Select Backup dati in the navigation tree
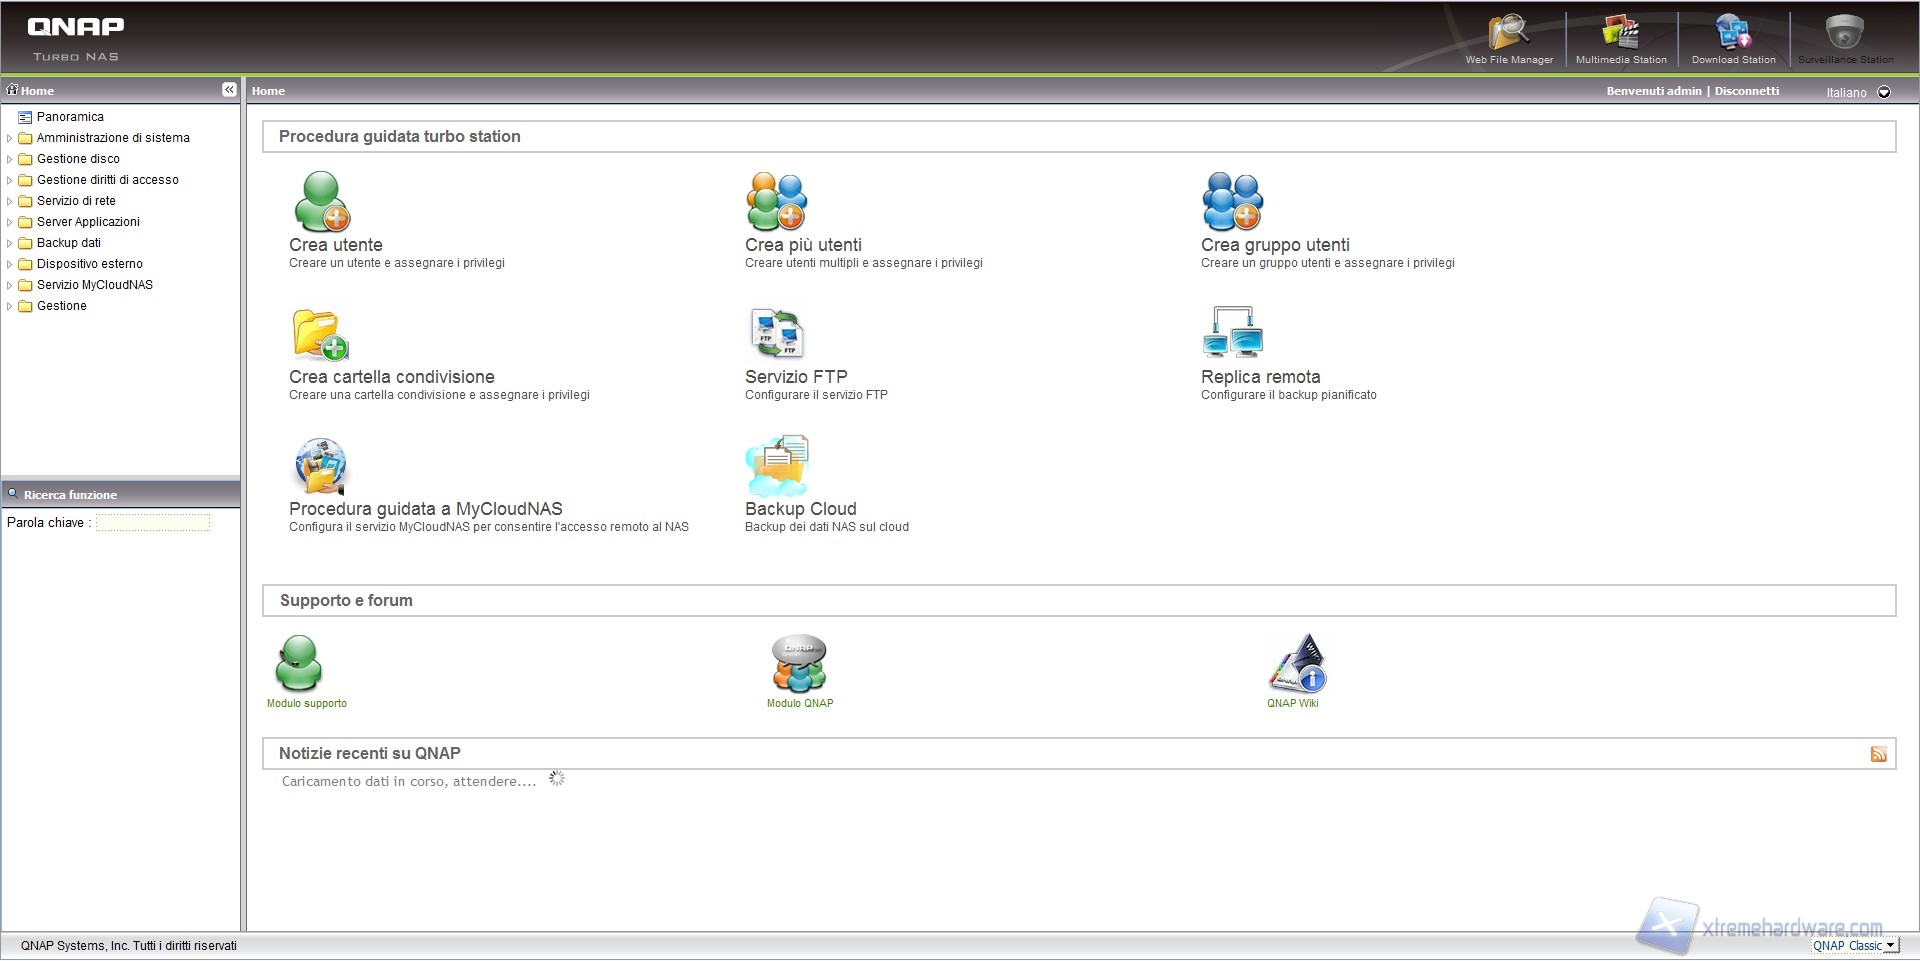 coord(68,243)
